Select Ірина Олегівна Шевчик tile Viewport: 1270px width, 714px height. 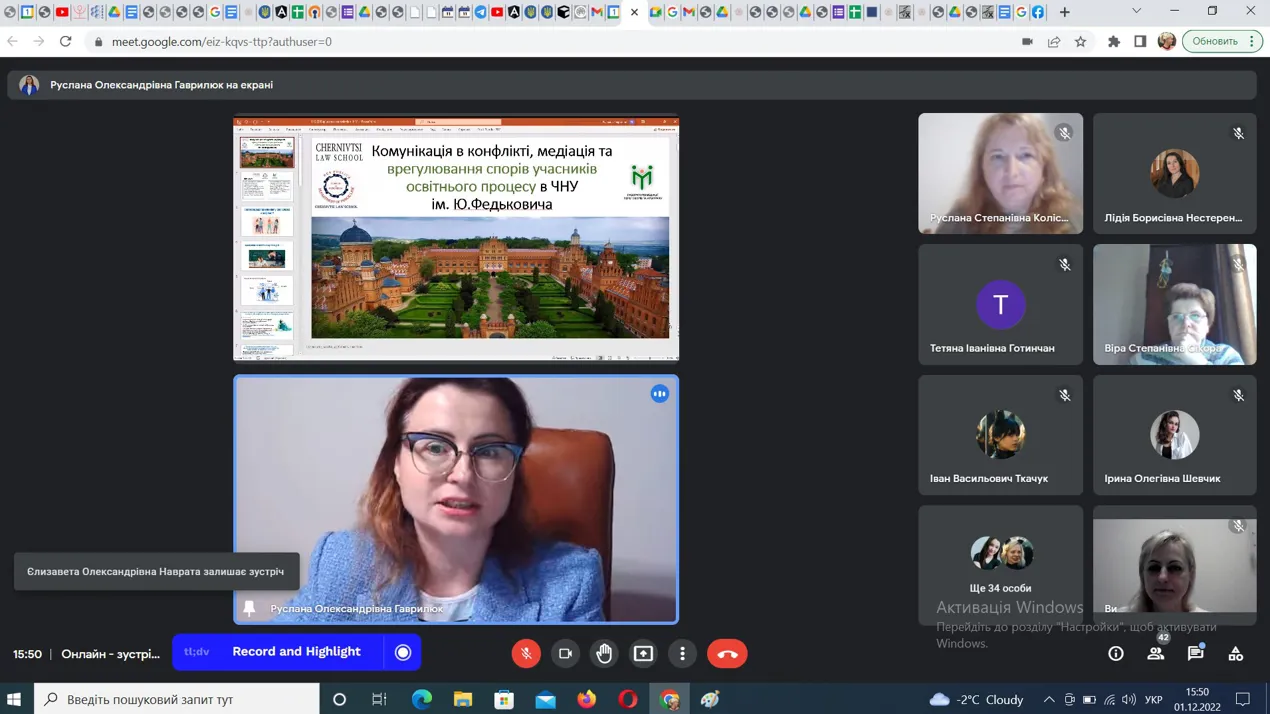click(x=1174, y=434)
